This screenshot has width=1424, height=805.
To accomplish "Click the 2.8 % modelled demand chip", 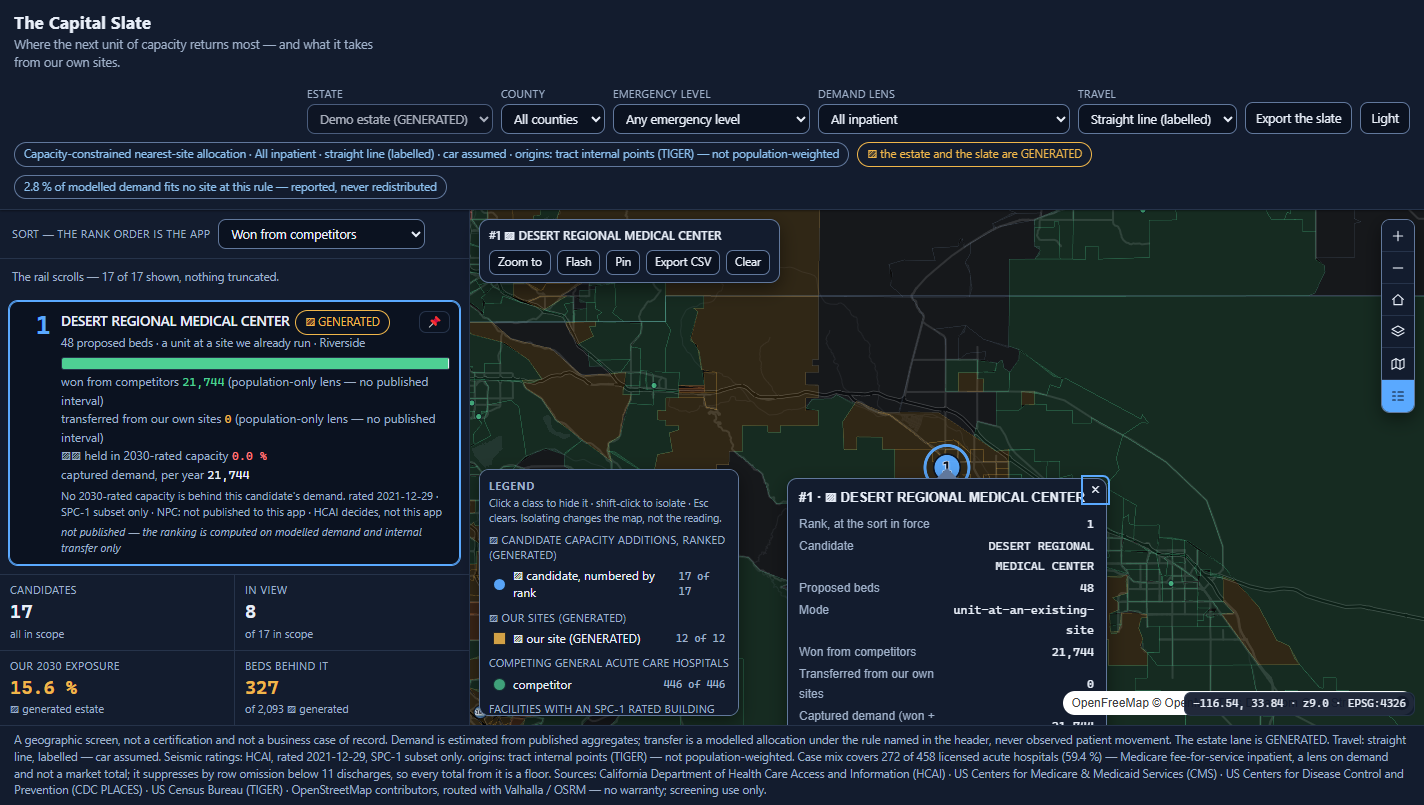I will pyautogui.click(x=230, y=187).
